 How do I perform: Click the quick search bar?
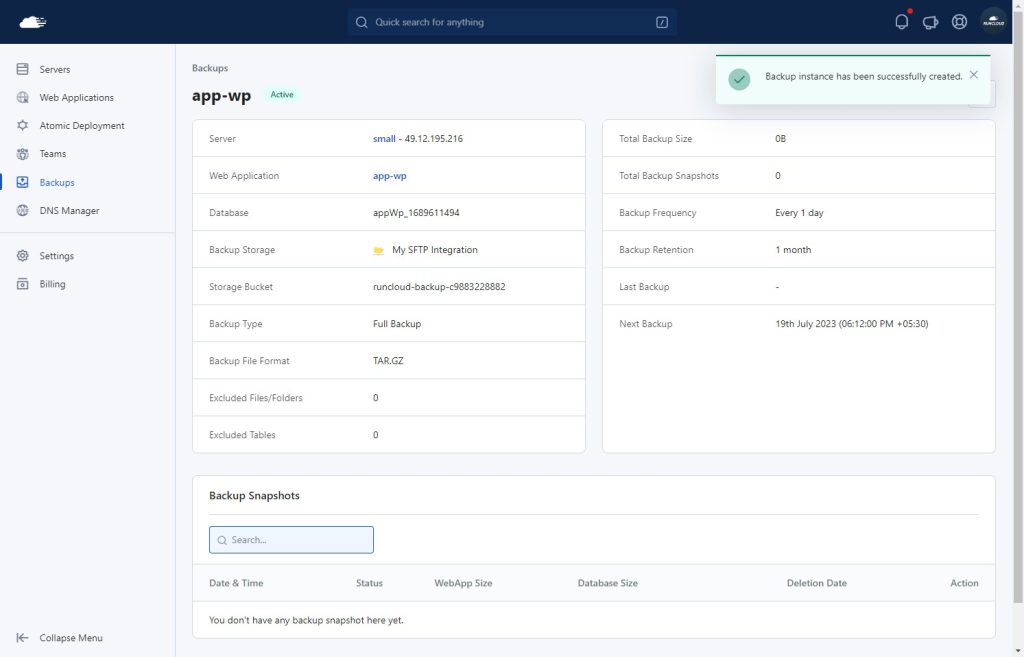click(512, 22)
